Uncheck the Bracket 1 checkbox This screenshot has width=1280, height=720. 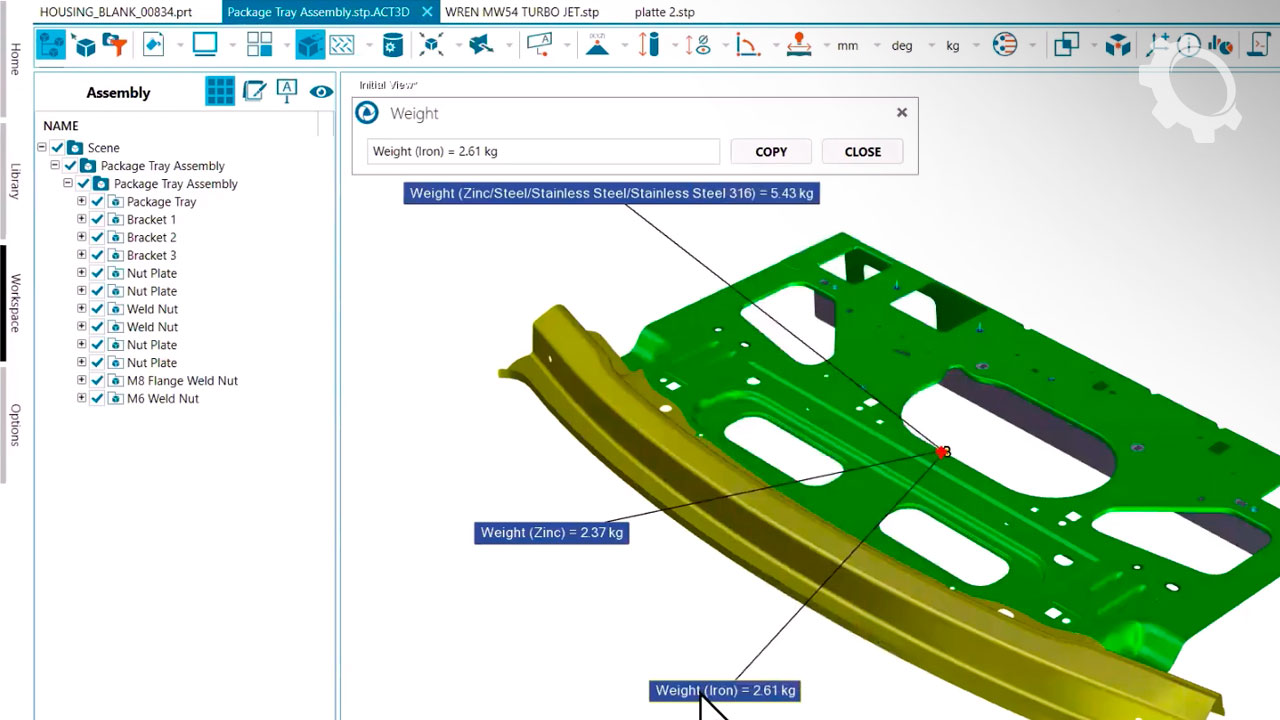pos(97,220)
